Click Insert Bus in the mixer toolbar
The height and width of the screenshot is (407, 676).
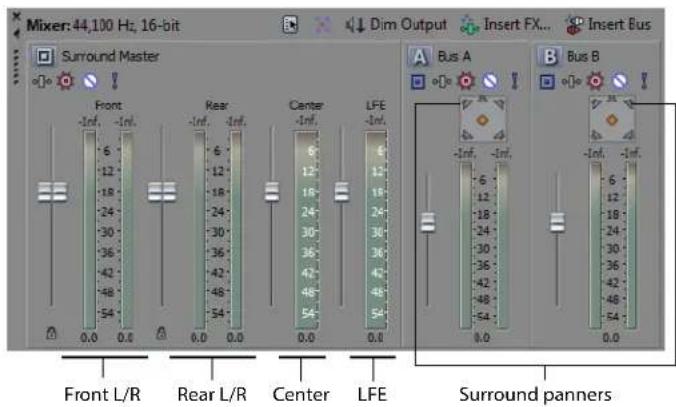tap(608, 25)
